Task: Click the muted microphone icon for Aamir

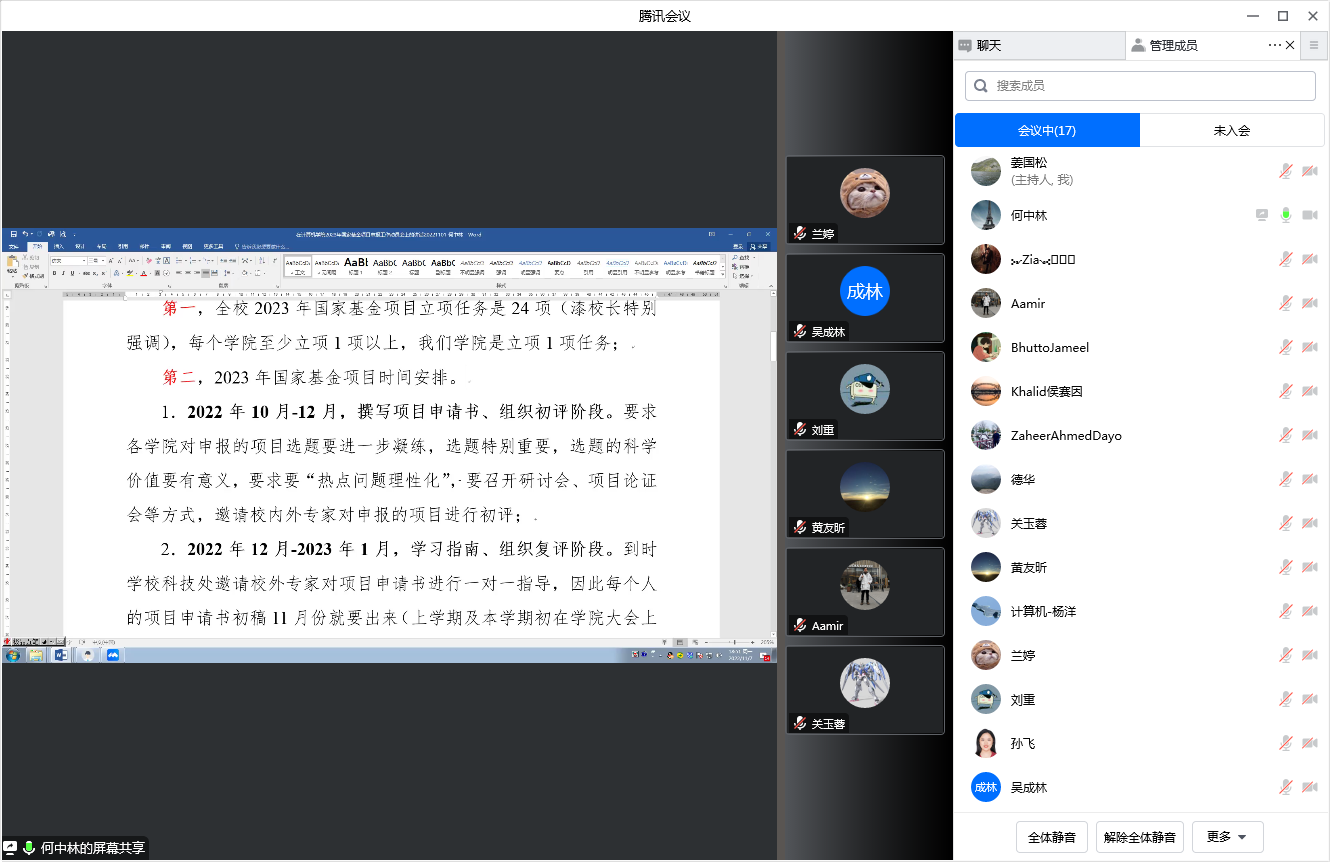Action: coord(1286,304)
